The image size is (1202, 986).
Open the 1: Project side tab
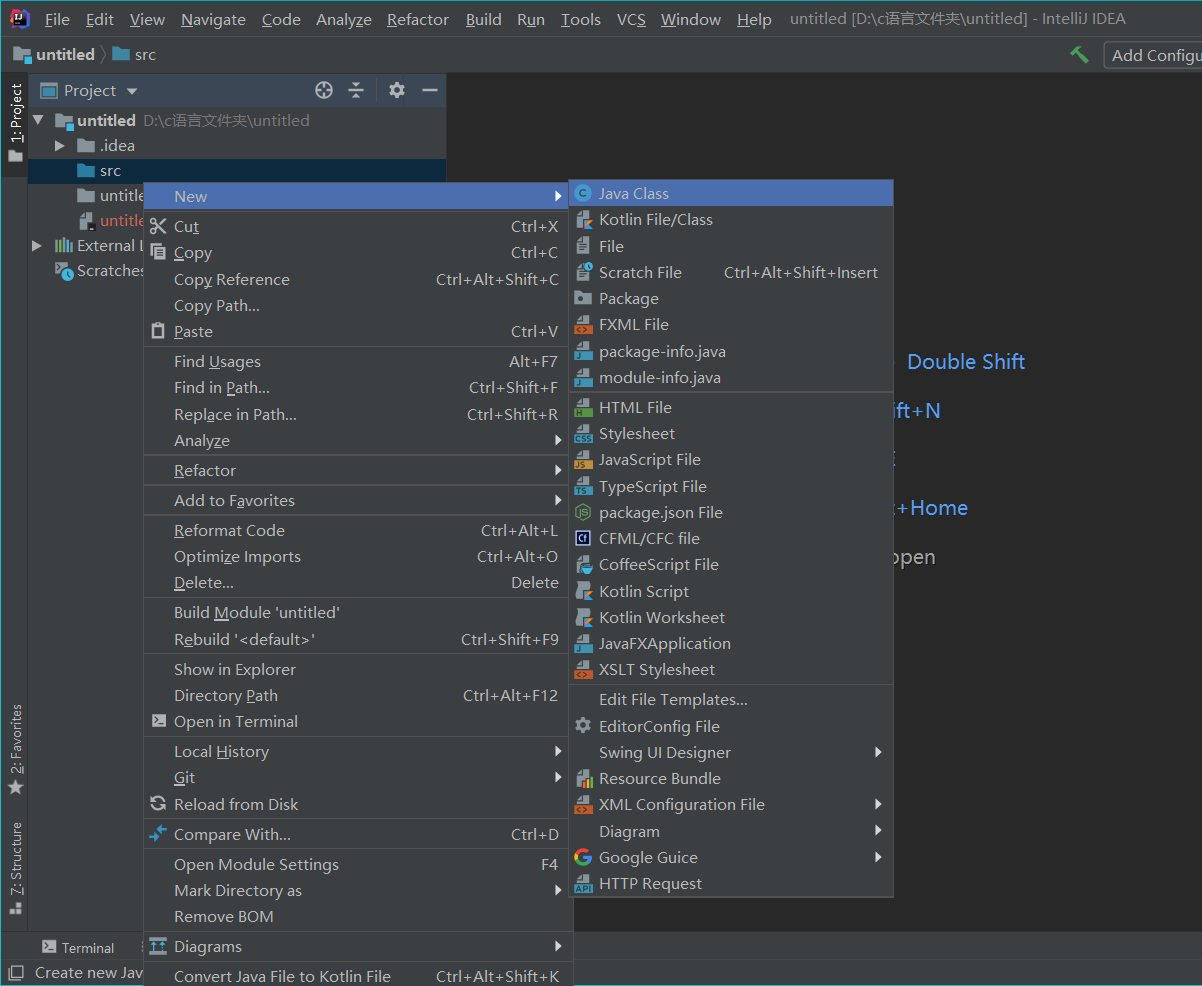15,125
